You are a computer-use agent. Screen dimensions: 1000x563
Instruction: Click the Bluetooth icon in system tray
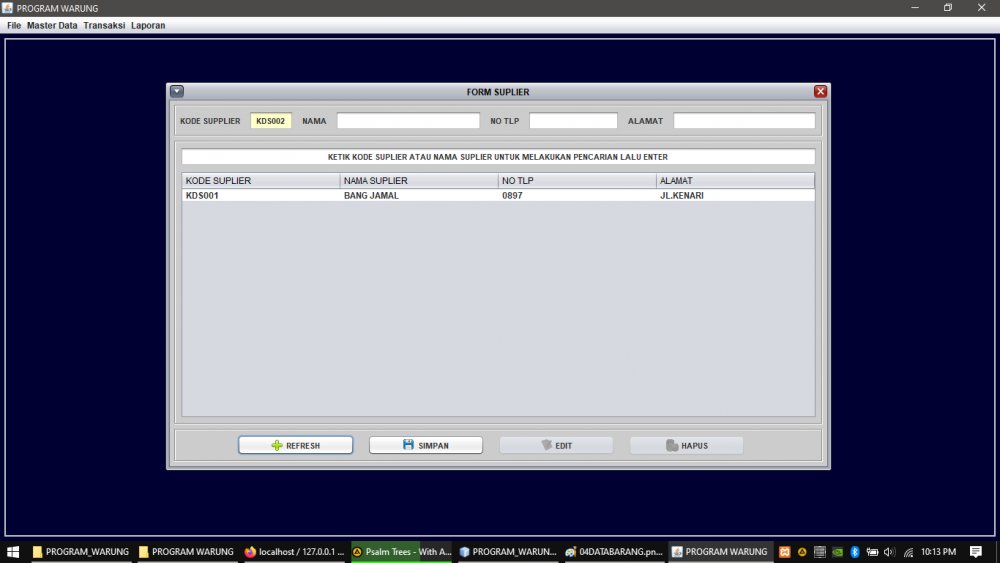pos(855,552)
